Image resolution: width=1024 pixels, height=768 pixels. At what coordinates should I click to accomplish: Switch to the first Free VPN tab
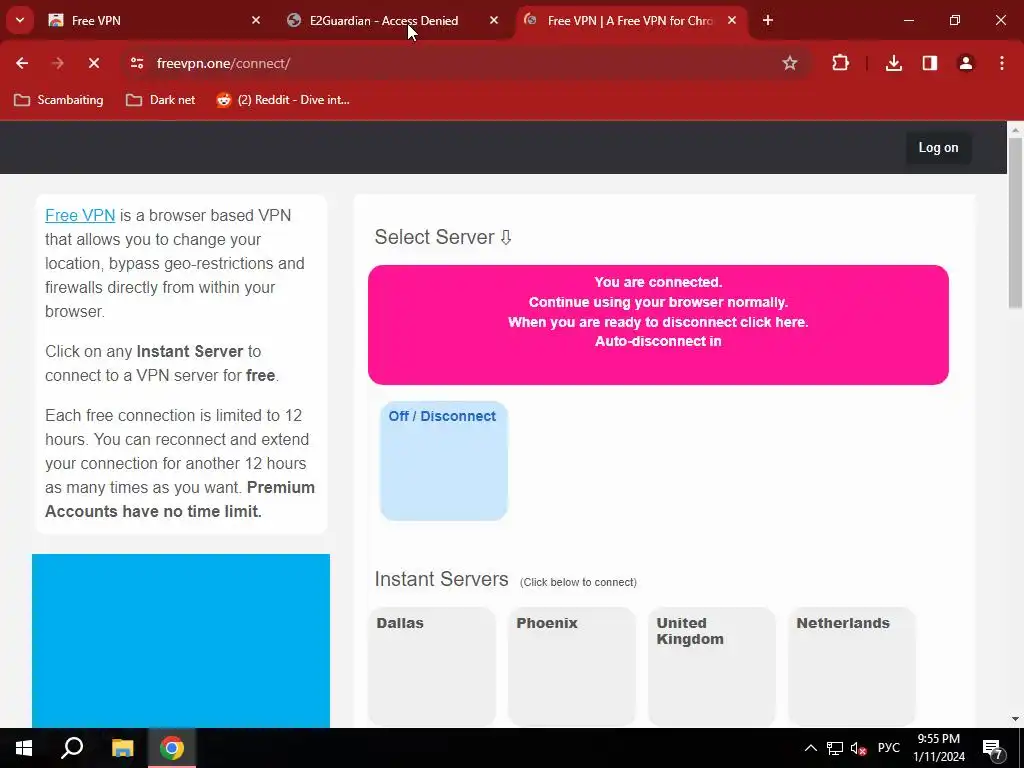click(x=155, y=20)
